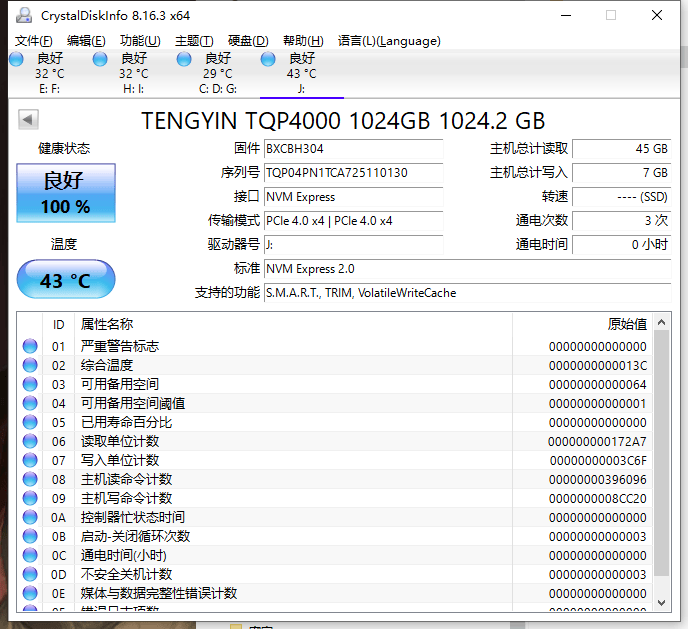Click the 43 °C temperature button
This screenshot has width=688, height=629.
[66, 279]
